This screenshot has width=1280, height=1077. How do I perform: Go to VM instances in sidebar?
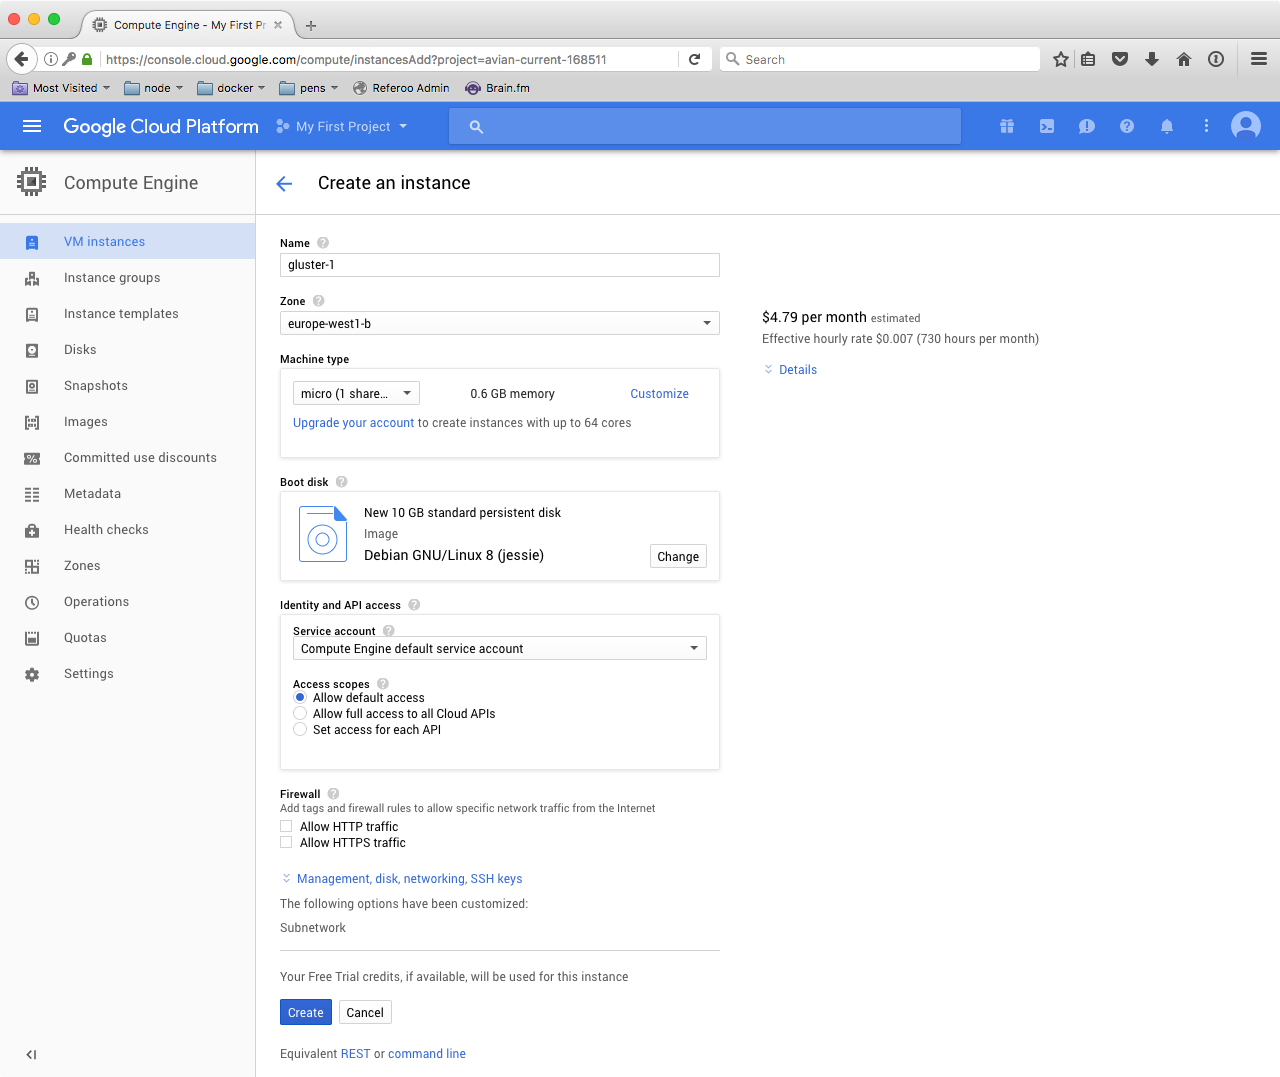[x=127, y=241]
